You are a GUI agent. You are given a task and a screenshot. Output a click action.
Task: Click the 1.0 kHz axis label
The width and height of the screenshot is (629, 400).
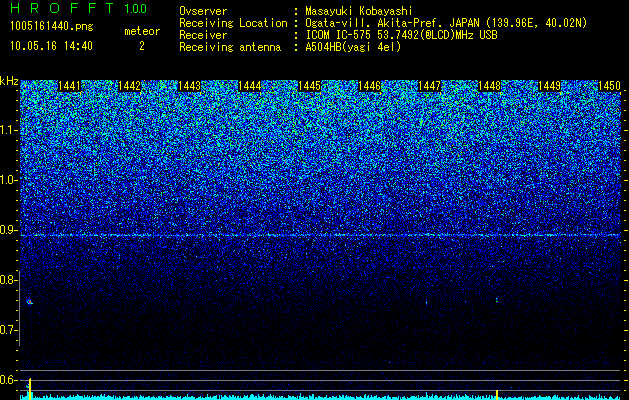pos(8,180)
